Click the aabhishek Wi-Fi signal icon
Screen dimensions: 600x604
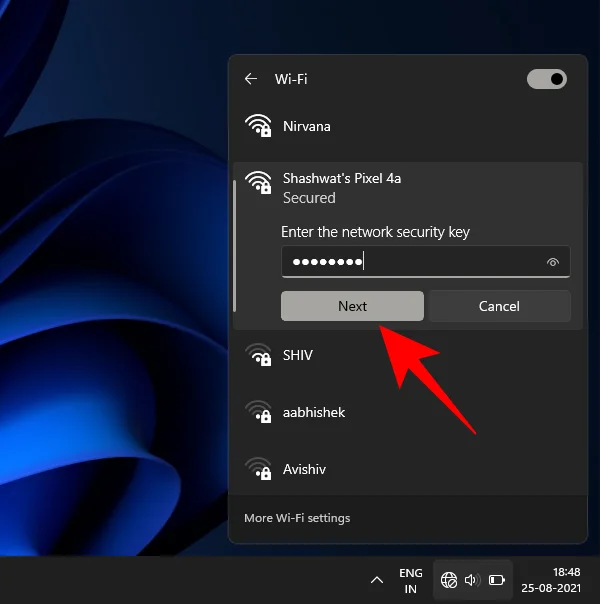[258, 412]
